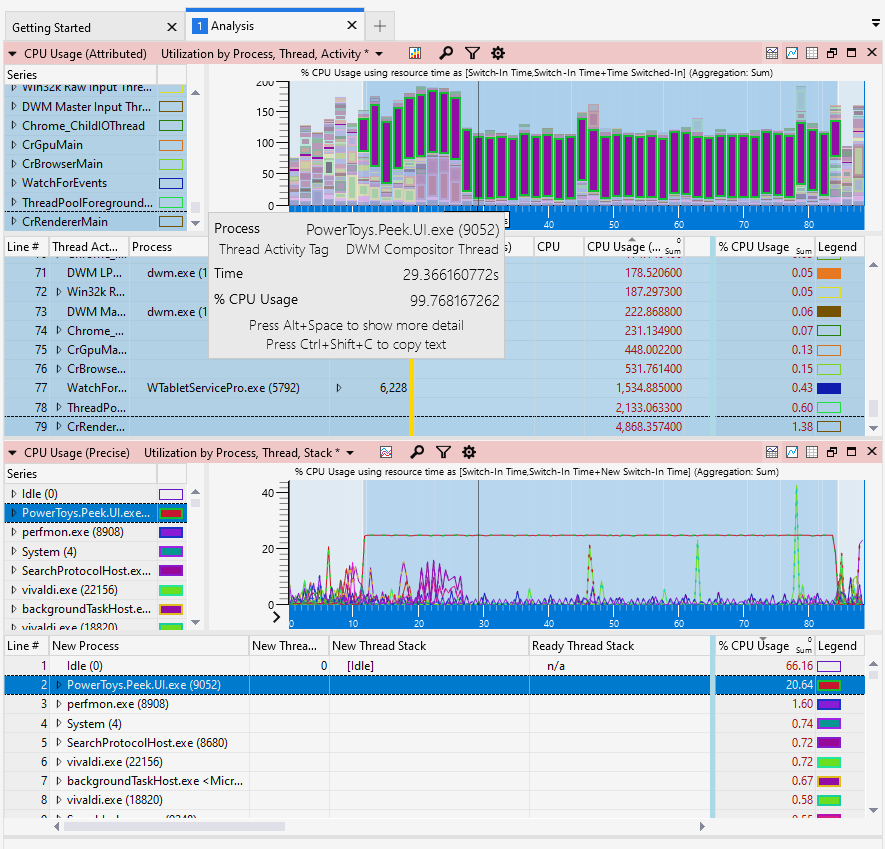Close the Getting Started tab

(172, 27)
